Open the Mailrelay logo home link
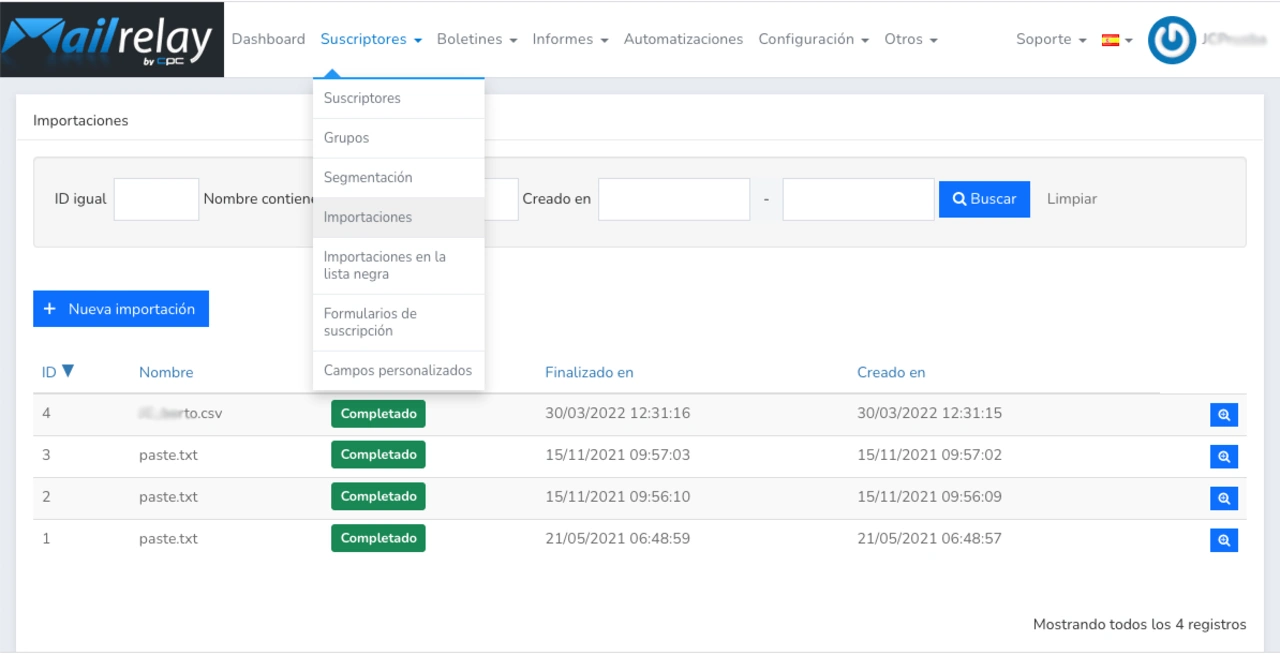Image resolution: width=1280 pixels, height=655 pixels. (112, 39)
